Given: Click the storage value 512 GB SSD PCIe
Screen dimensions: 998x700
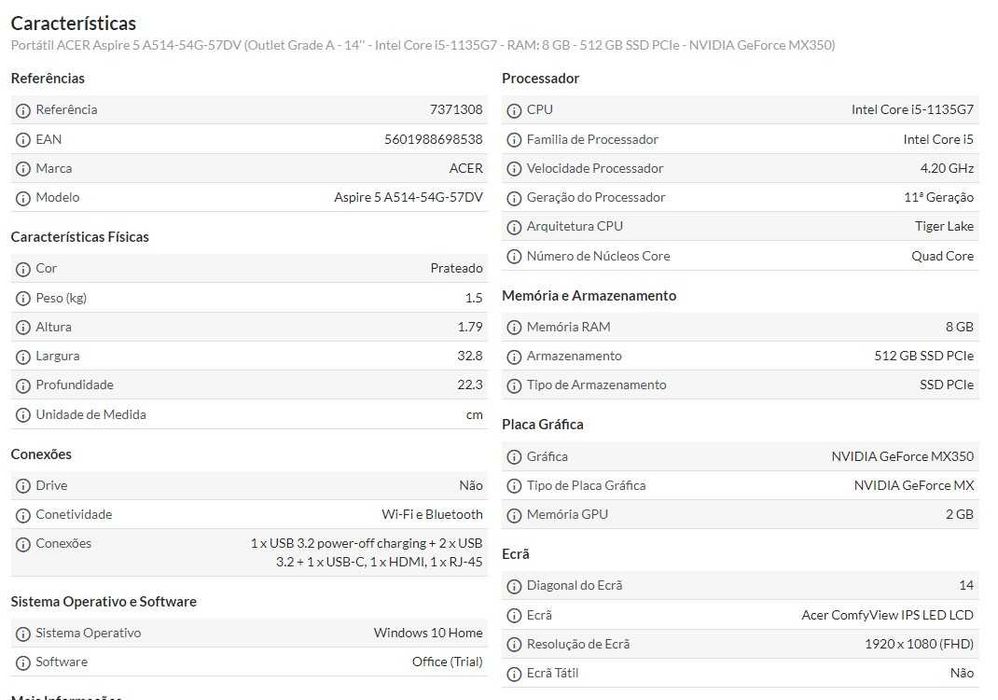Looking at the screenshot, I should pos(924,356).
